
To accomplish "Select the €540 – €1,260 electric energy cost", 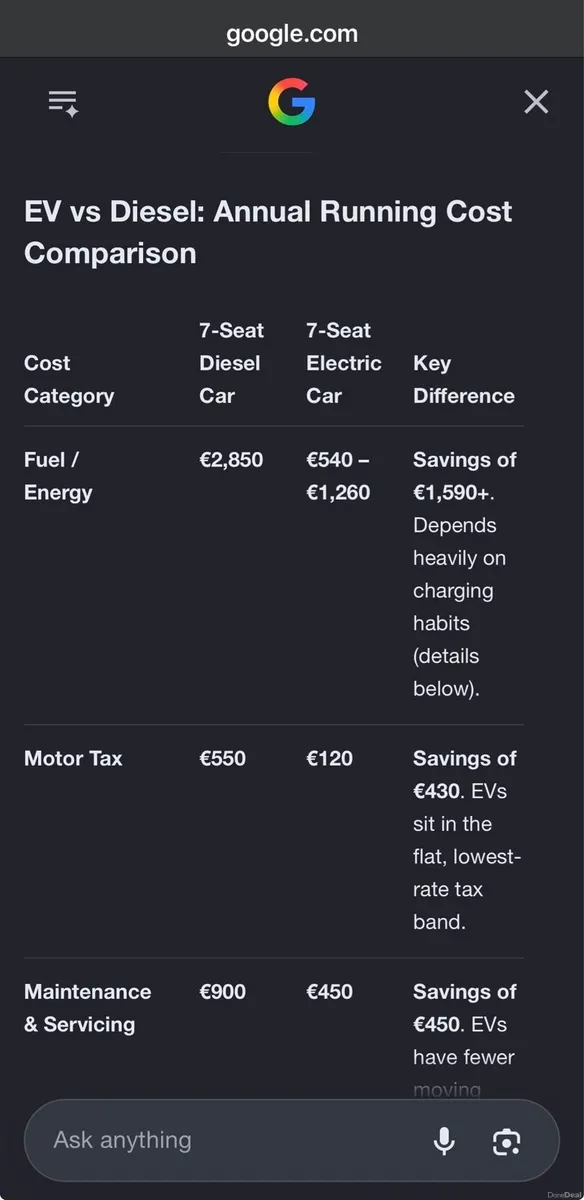I will 338,476.
